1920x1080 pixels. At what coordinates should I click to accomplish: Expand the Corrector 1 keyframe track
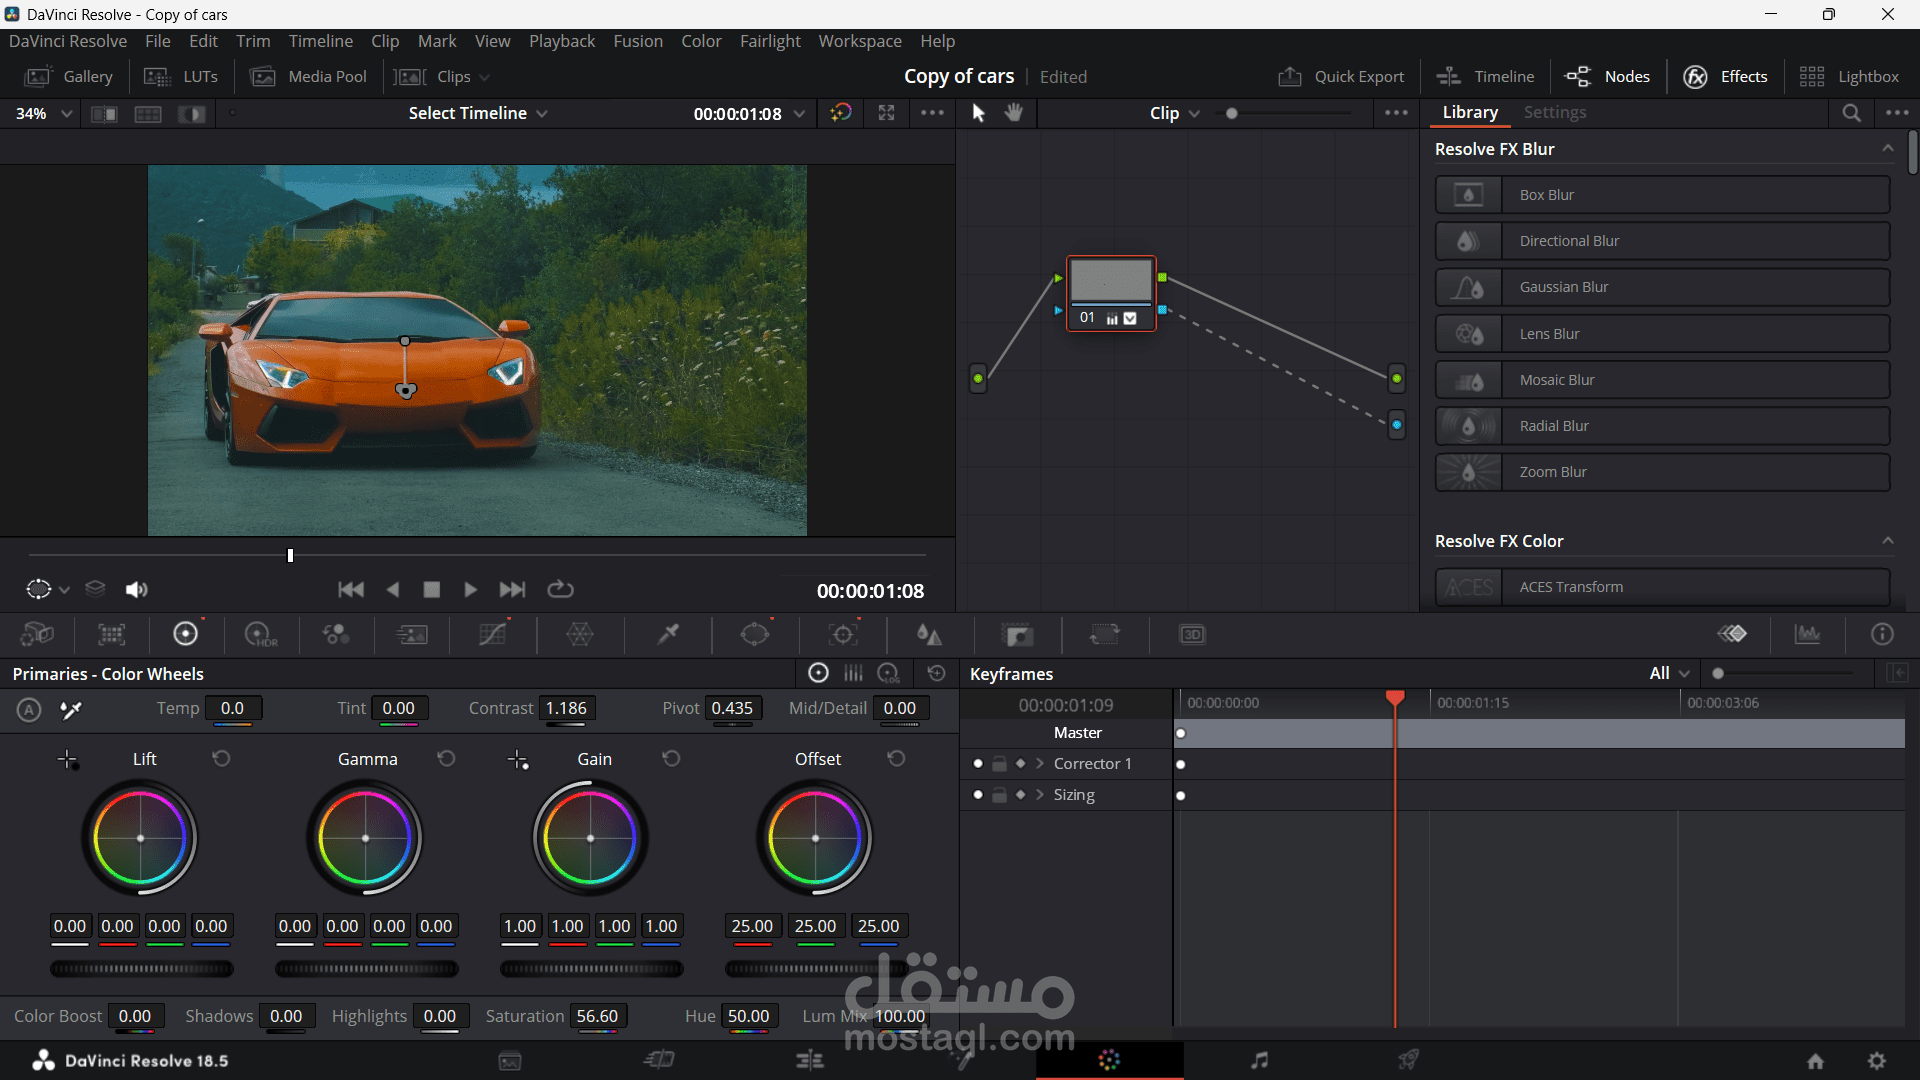coord(1040,764)
